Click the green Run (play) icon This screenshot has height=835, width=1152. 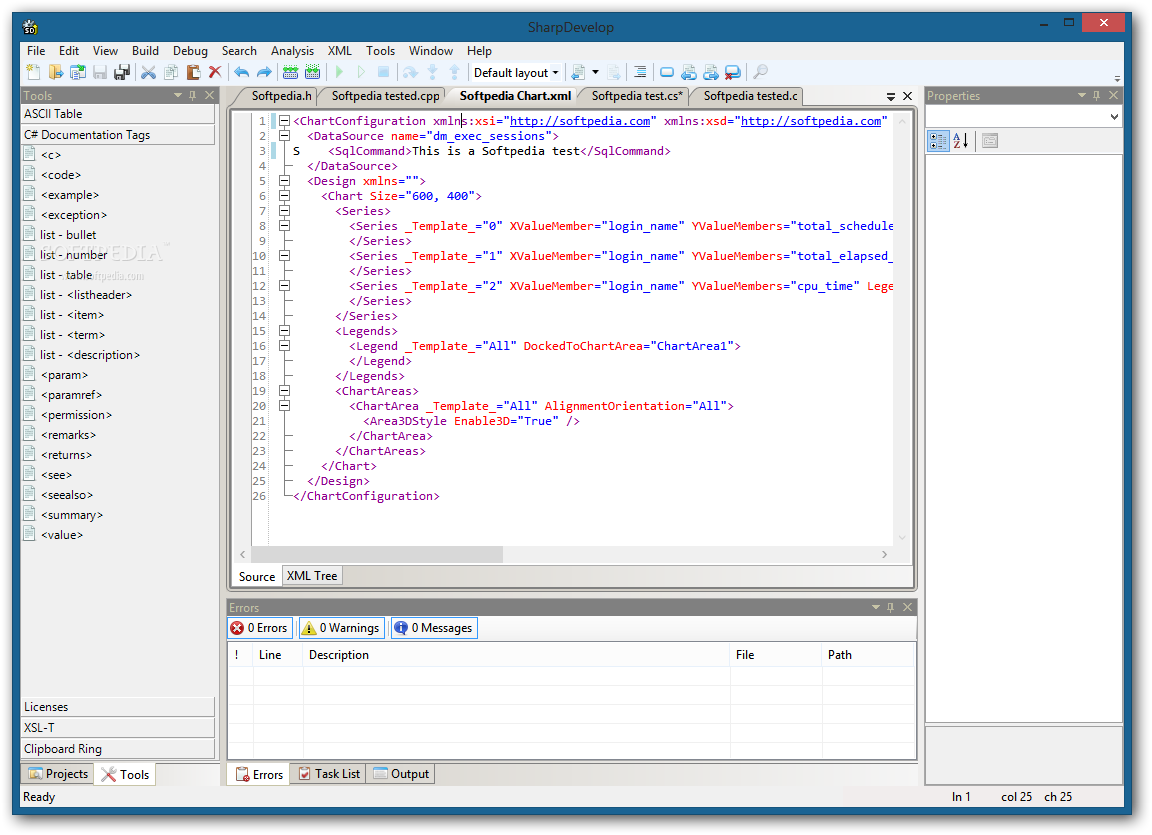(x=339, y=72)
